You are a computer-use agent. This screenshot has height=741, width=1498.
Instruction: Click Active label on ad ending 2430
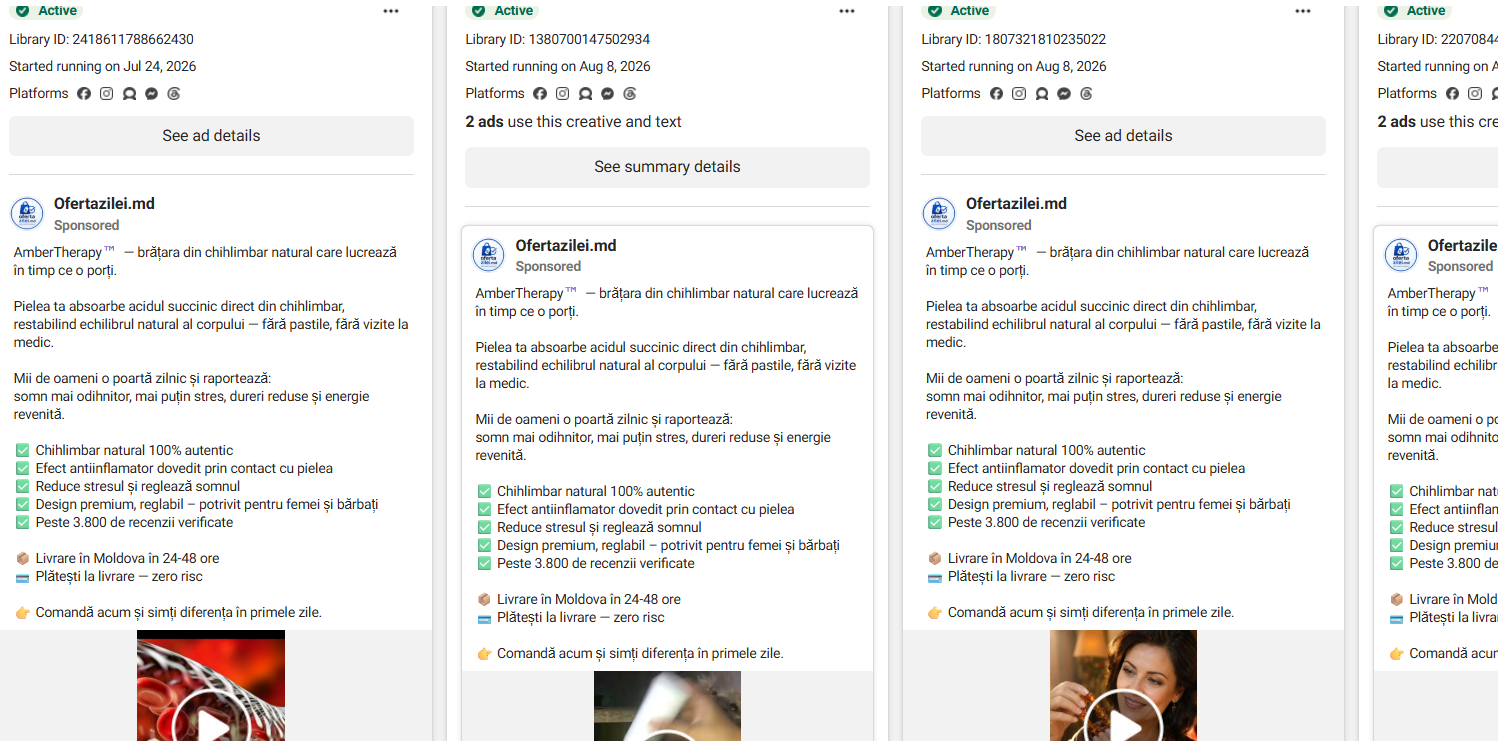point(57,11)
